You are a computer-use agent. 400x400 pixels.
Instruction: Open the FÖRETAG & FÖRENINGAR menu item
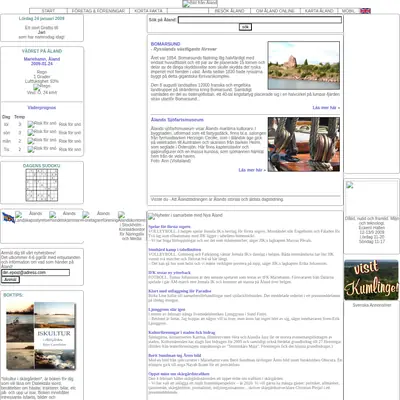point(98,11)
